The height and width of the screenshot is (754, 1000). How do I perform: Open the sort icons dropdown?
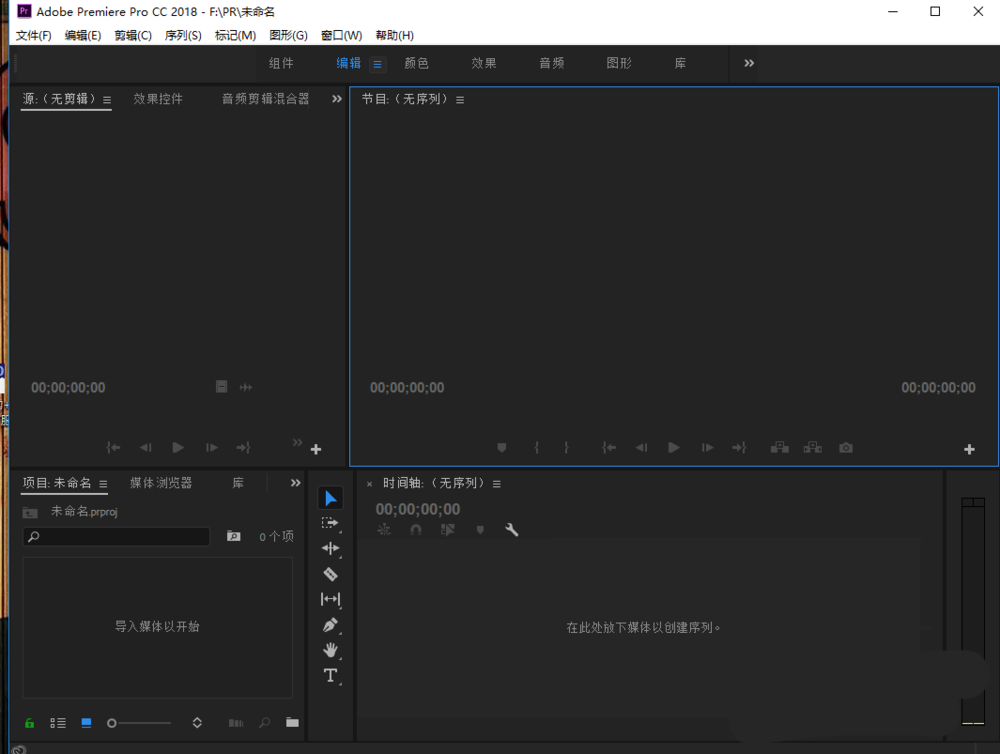click(197, 723)
